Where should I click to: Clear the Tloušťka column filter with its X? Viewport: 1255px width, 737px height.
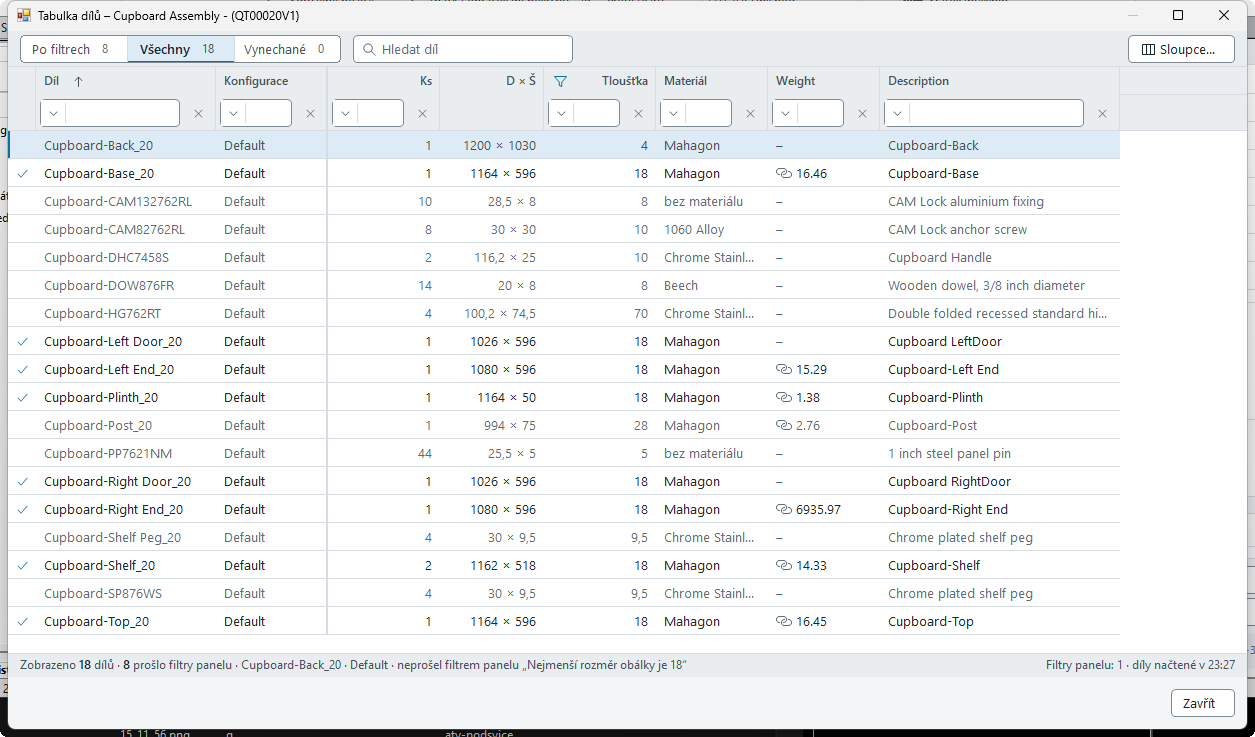click(638, 114)
